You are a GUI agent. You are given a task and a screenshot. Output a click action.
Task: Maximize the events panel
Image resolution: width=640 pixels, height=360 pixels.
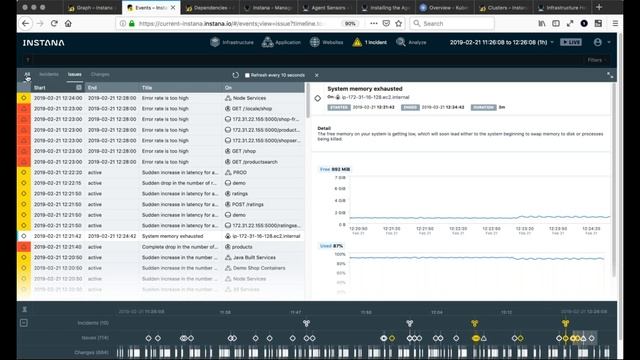610,75
